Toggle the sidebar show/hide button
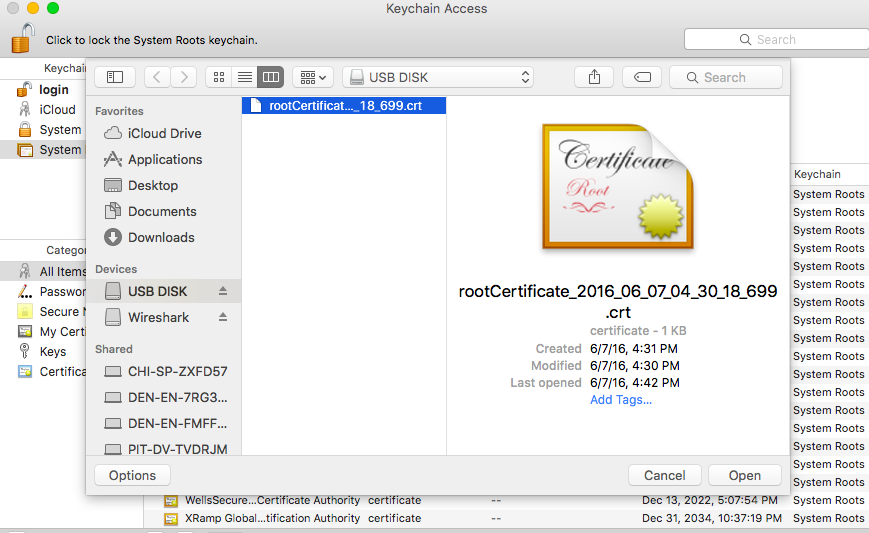Screen dimensions: 869x533 (x=115, y=77)
